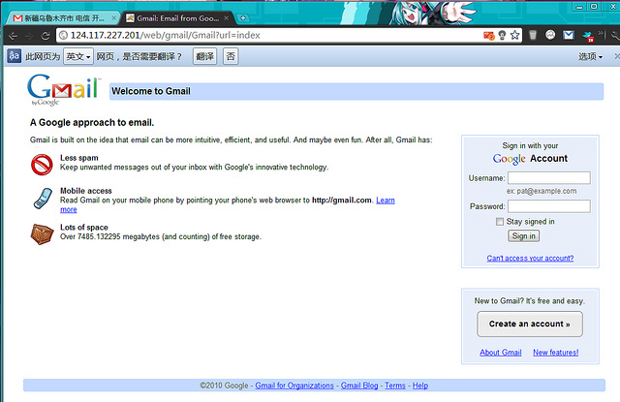620x402 pixels.
Task: Expand the 英文 language dropdown
Action: tap(76, 56)
